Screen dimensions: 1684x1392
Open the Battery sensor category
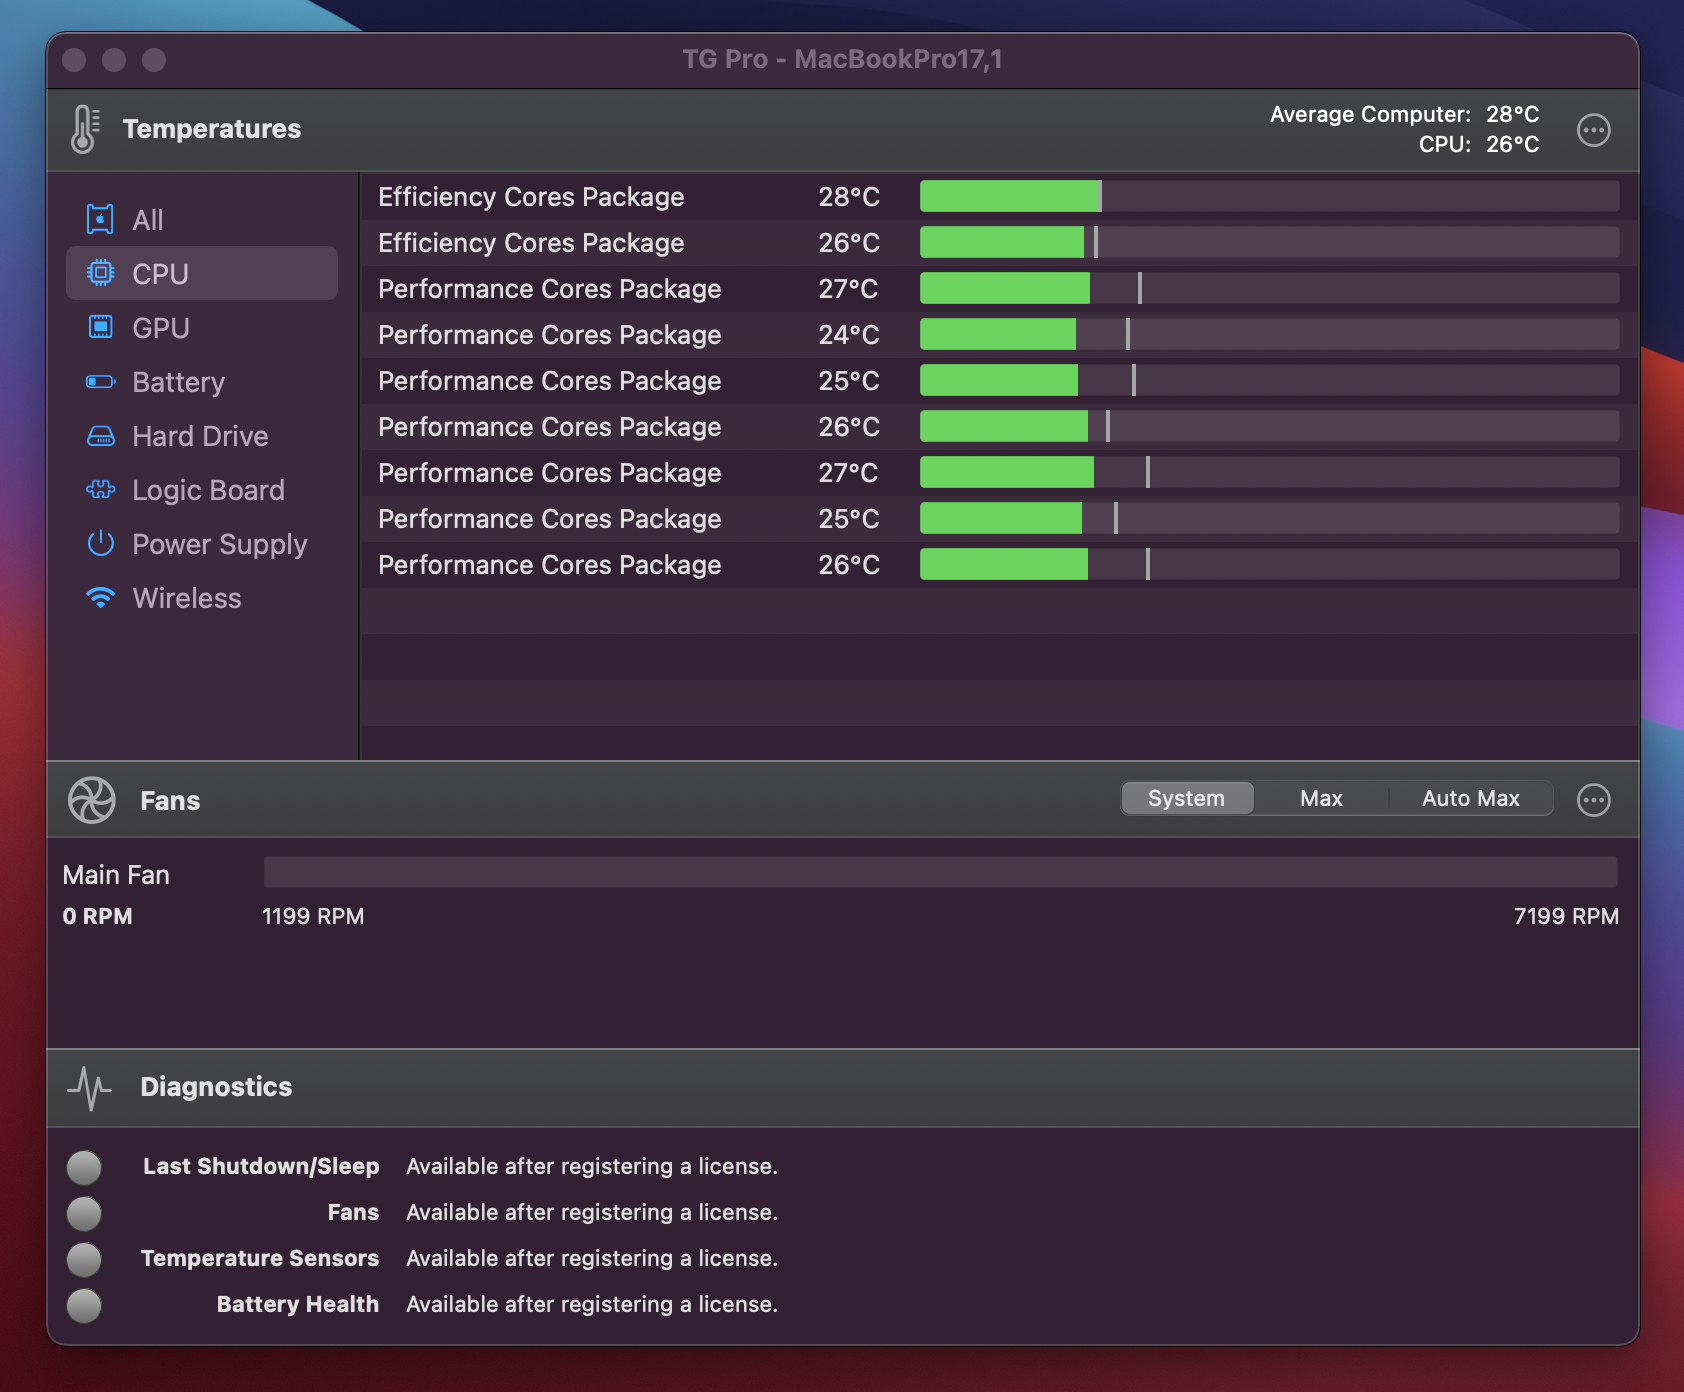click(x=202, y=381)
